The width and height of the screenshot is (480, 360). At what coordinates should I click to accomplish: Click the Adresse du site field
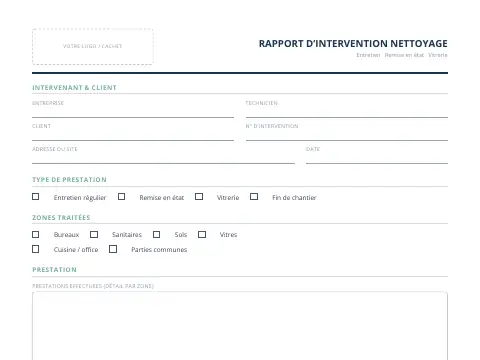[163, 159]
